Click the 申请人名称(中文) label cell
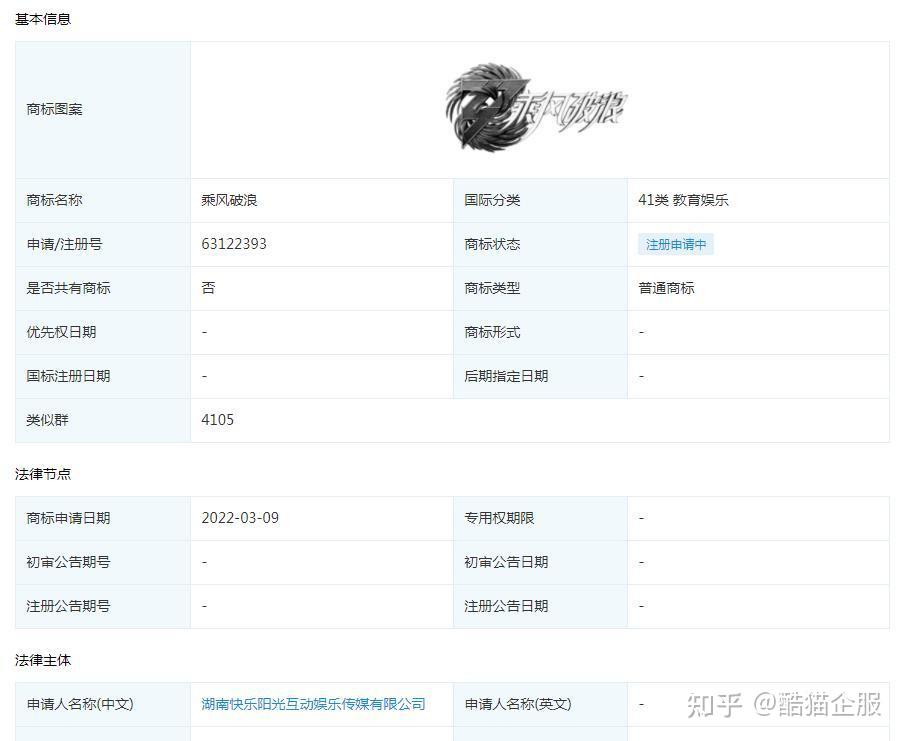This screenshot has width=904, height=741. [103, 705]
